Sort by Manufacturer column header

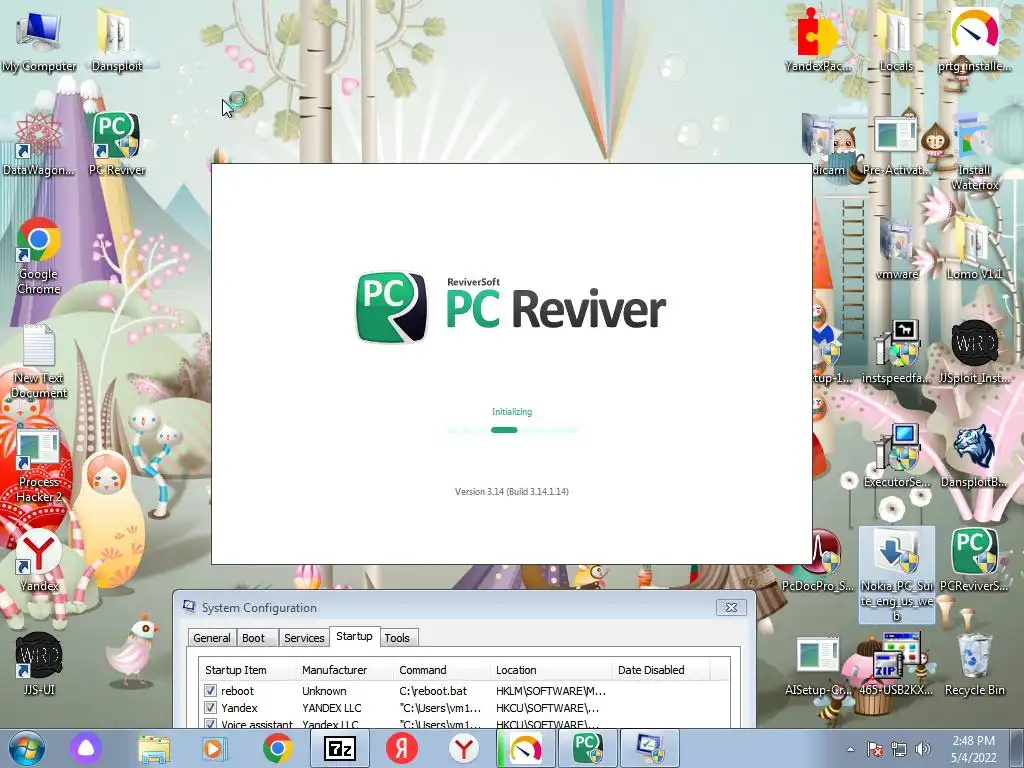pos(345,670)
